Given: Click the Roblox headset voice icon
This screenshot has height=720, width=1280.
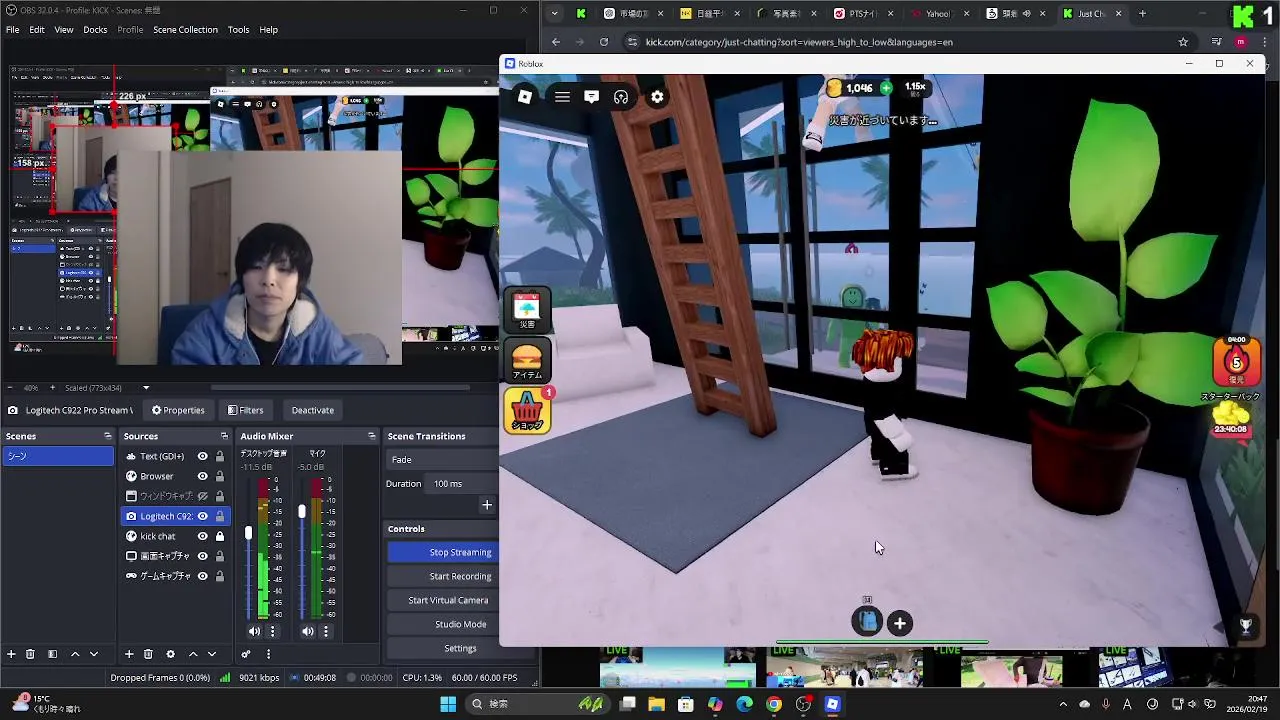Looking at the screenshot, I should pyautogui.click(x=621, y=97).
